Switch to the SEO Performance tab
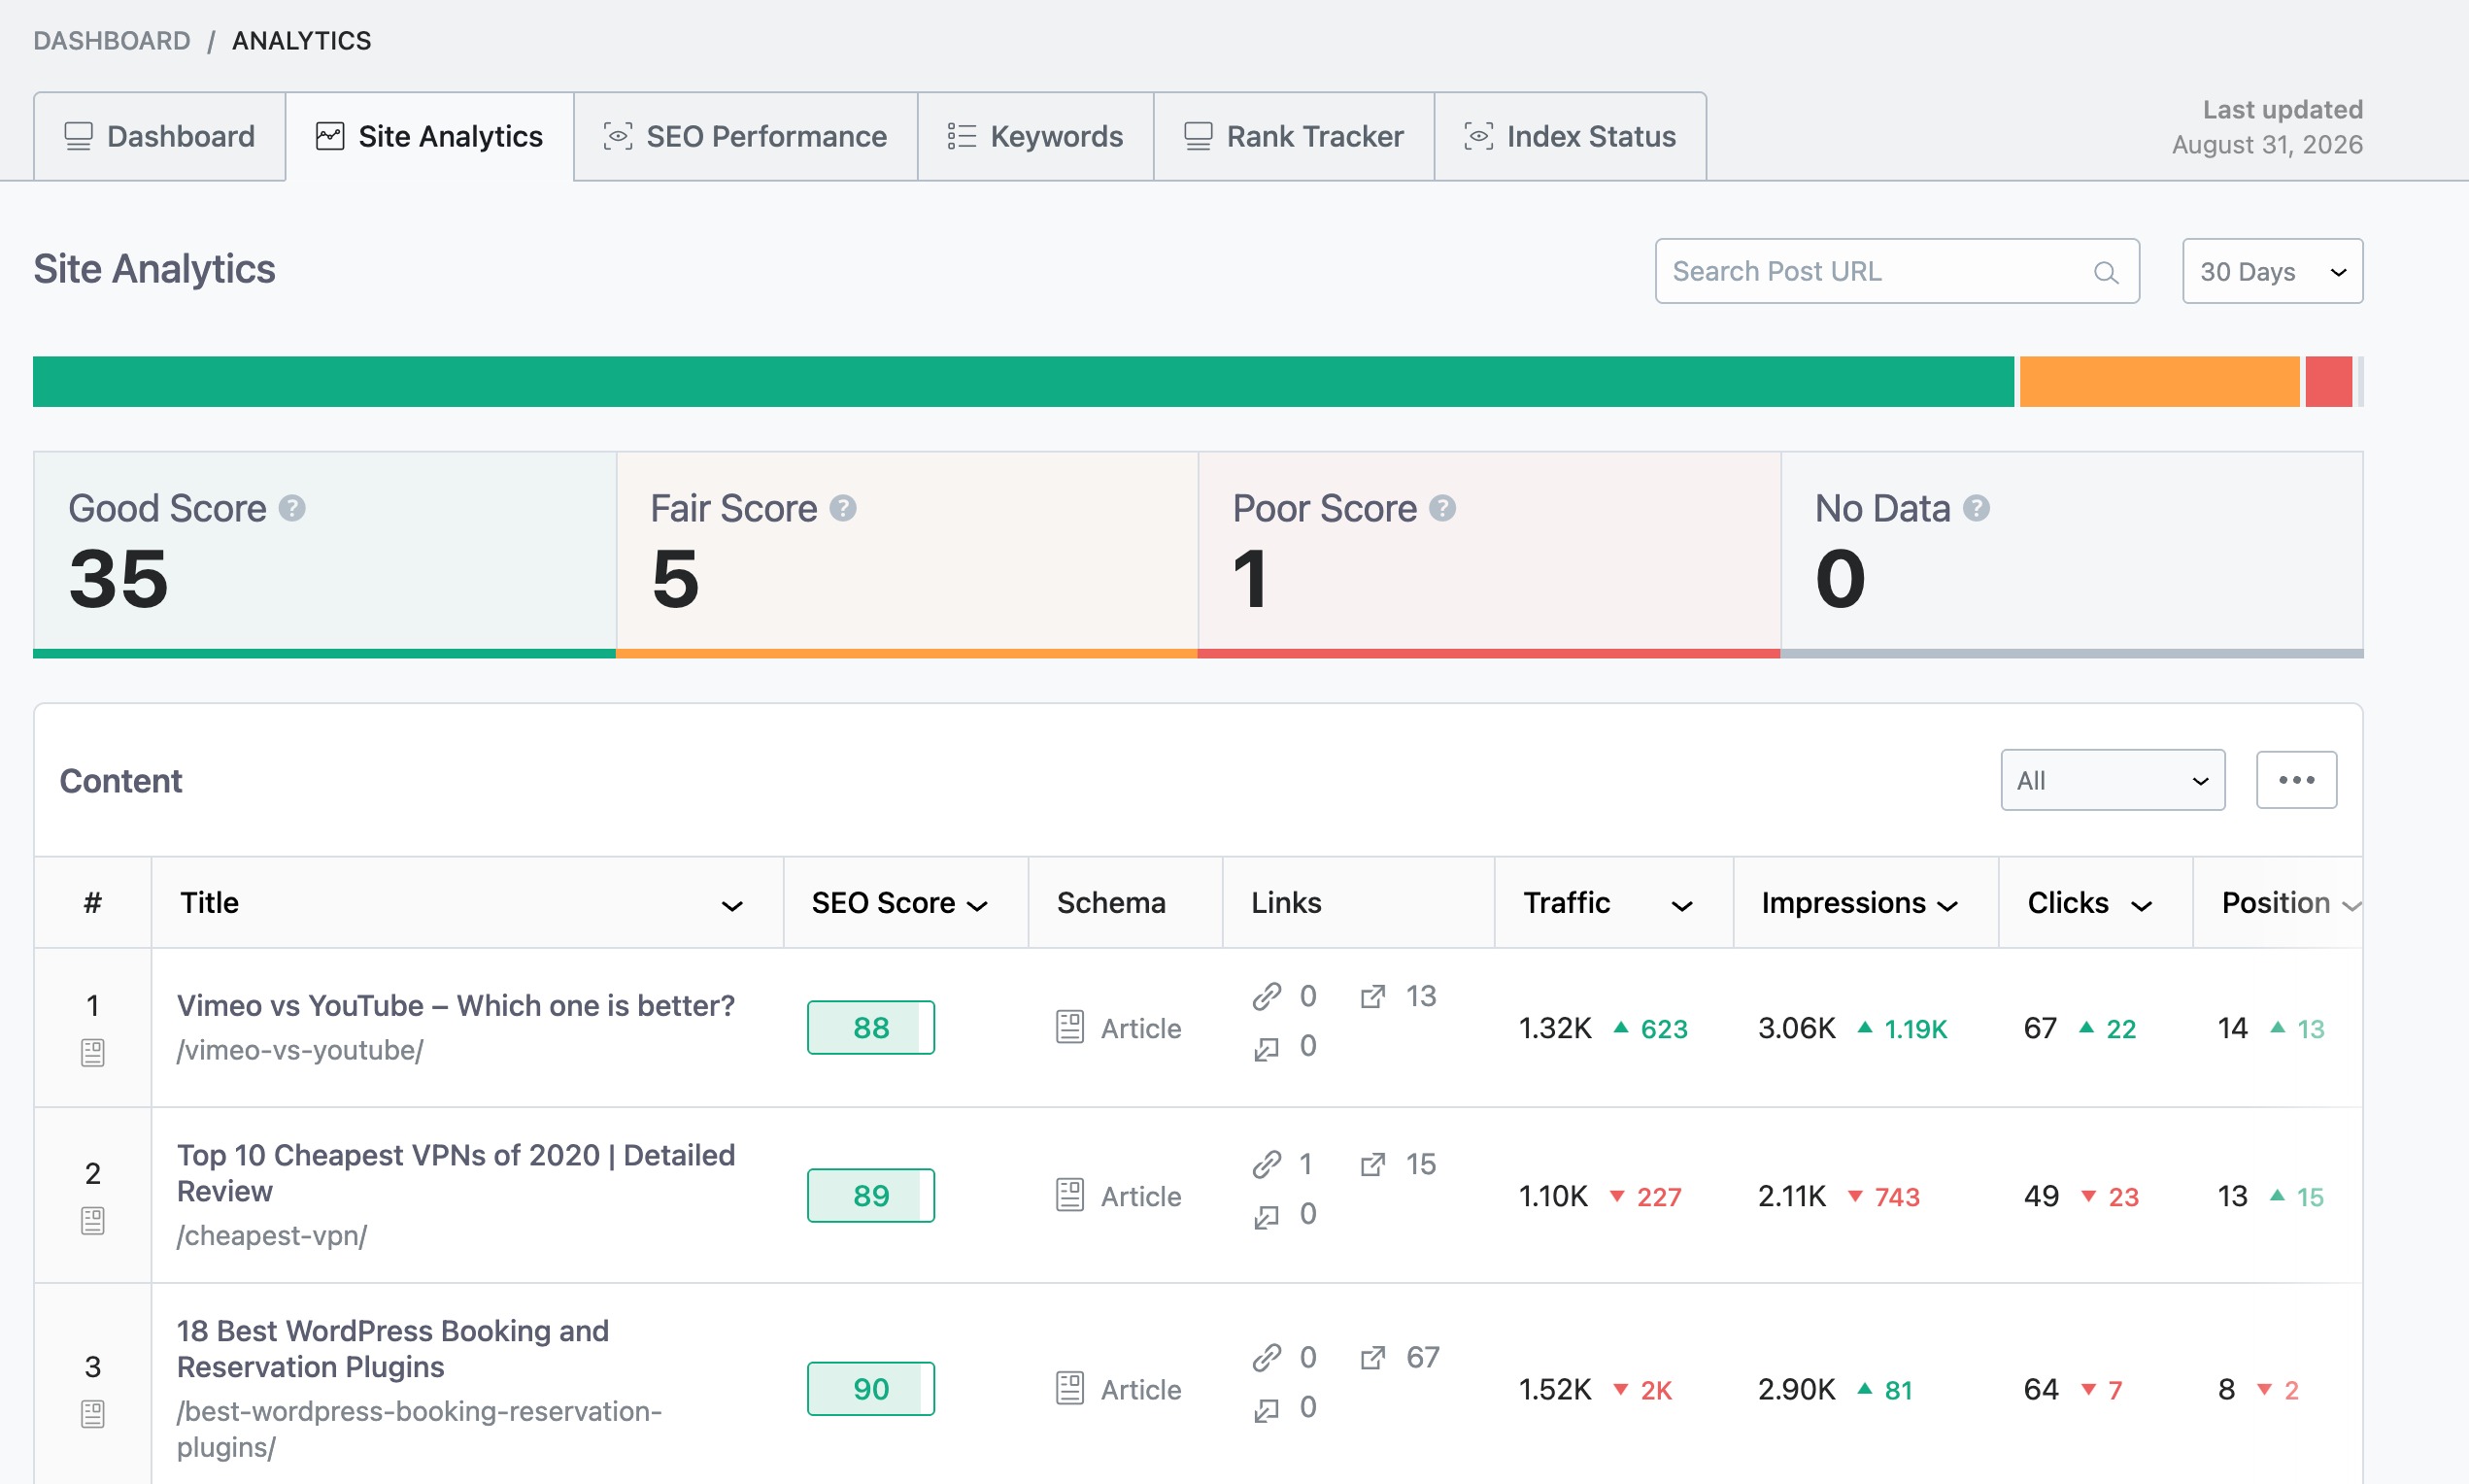 [x=745, y=137]
